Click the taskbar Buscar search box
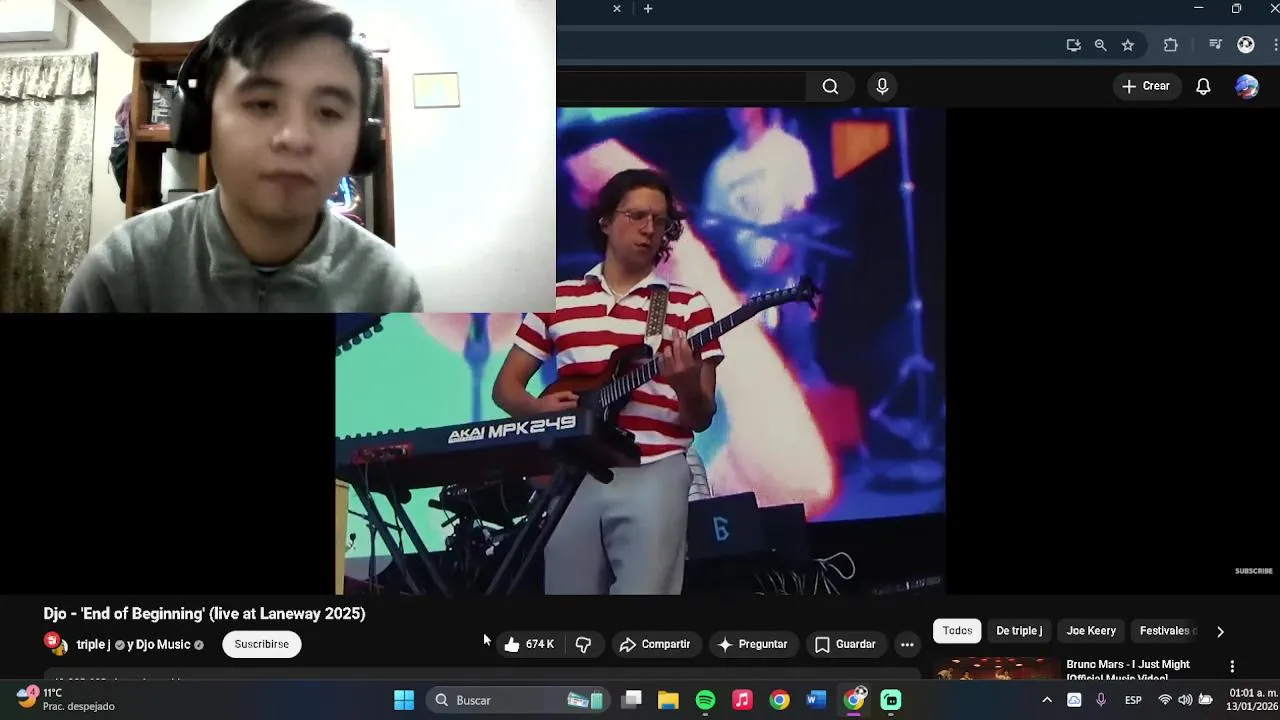1280x720 pixels. (x=517, y=700)
